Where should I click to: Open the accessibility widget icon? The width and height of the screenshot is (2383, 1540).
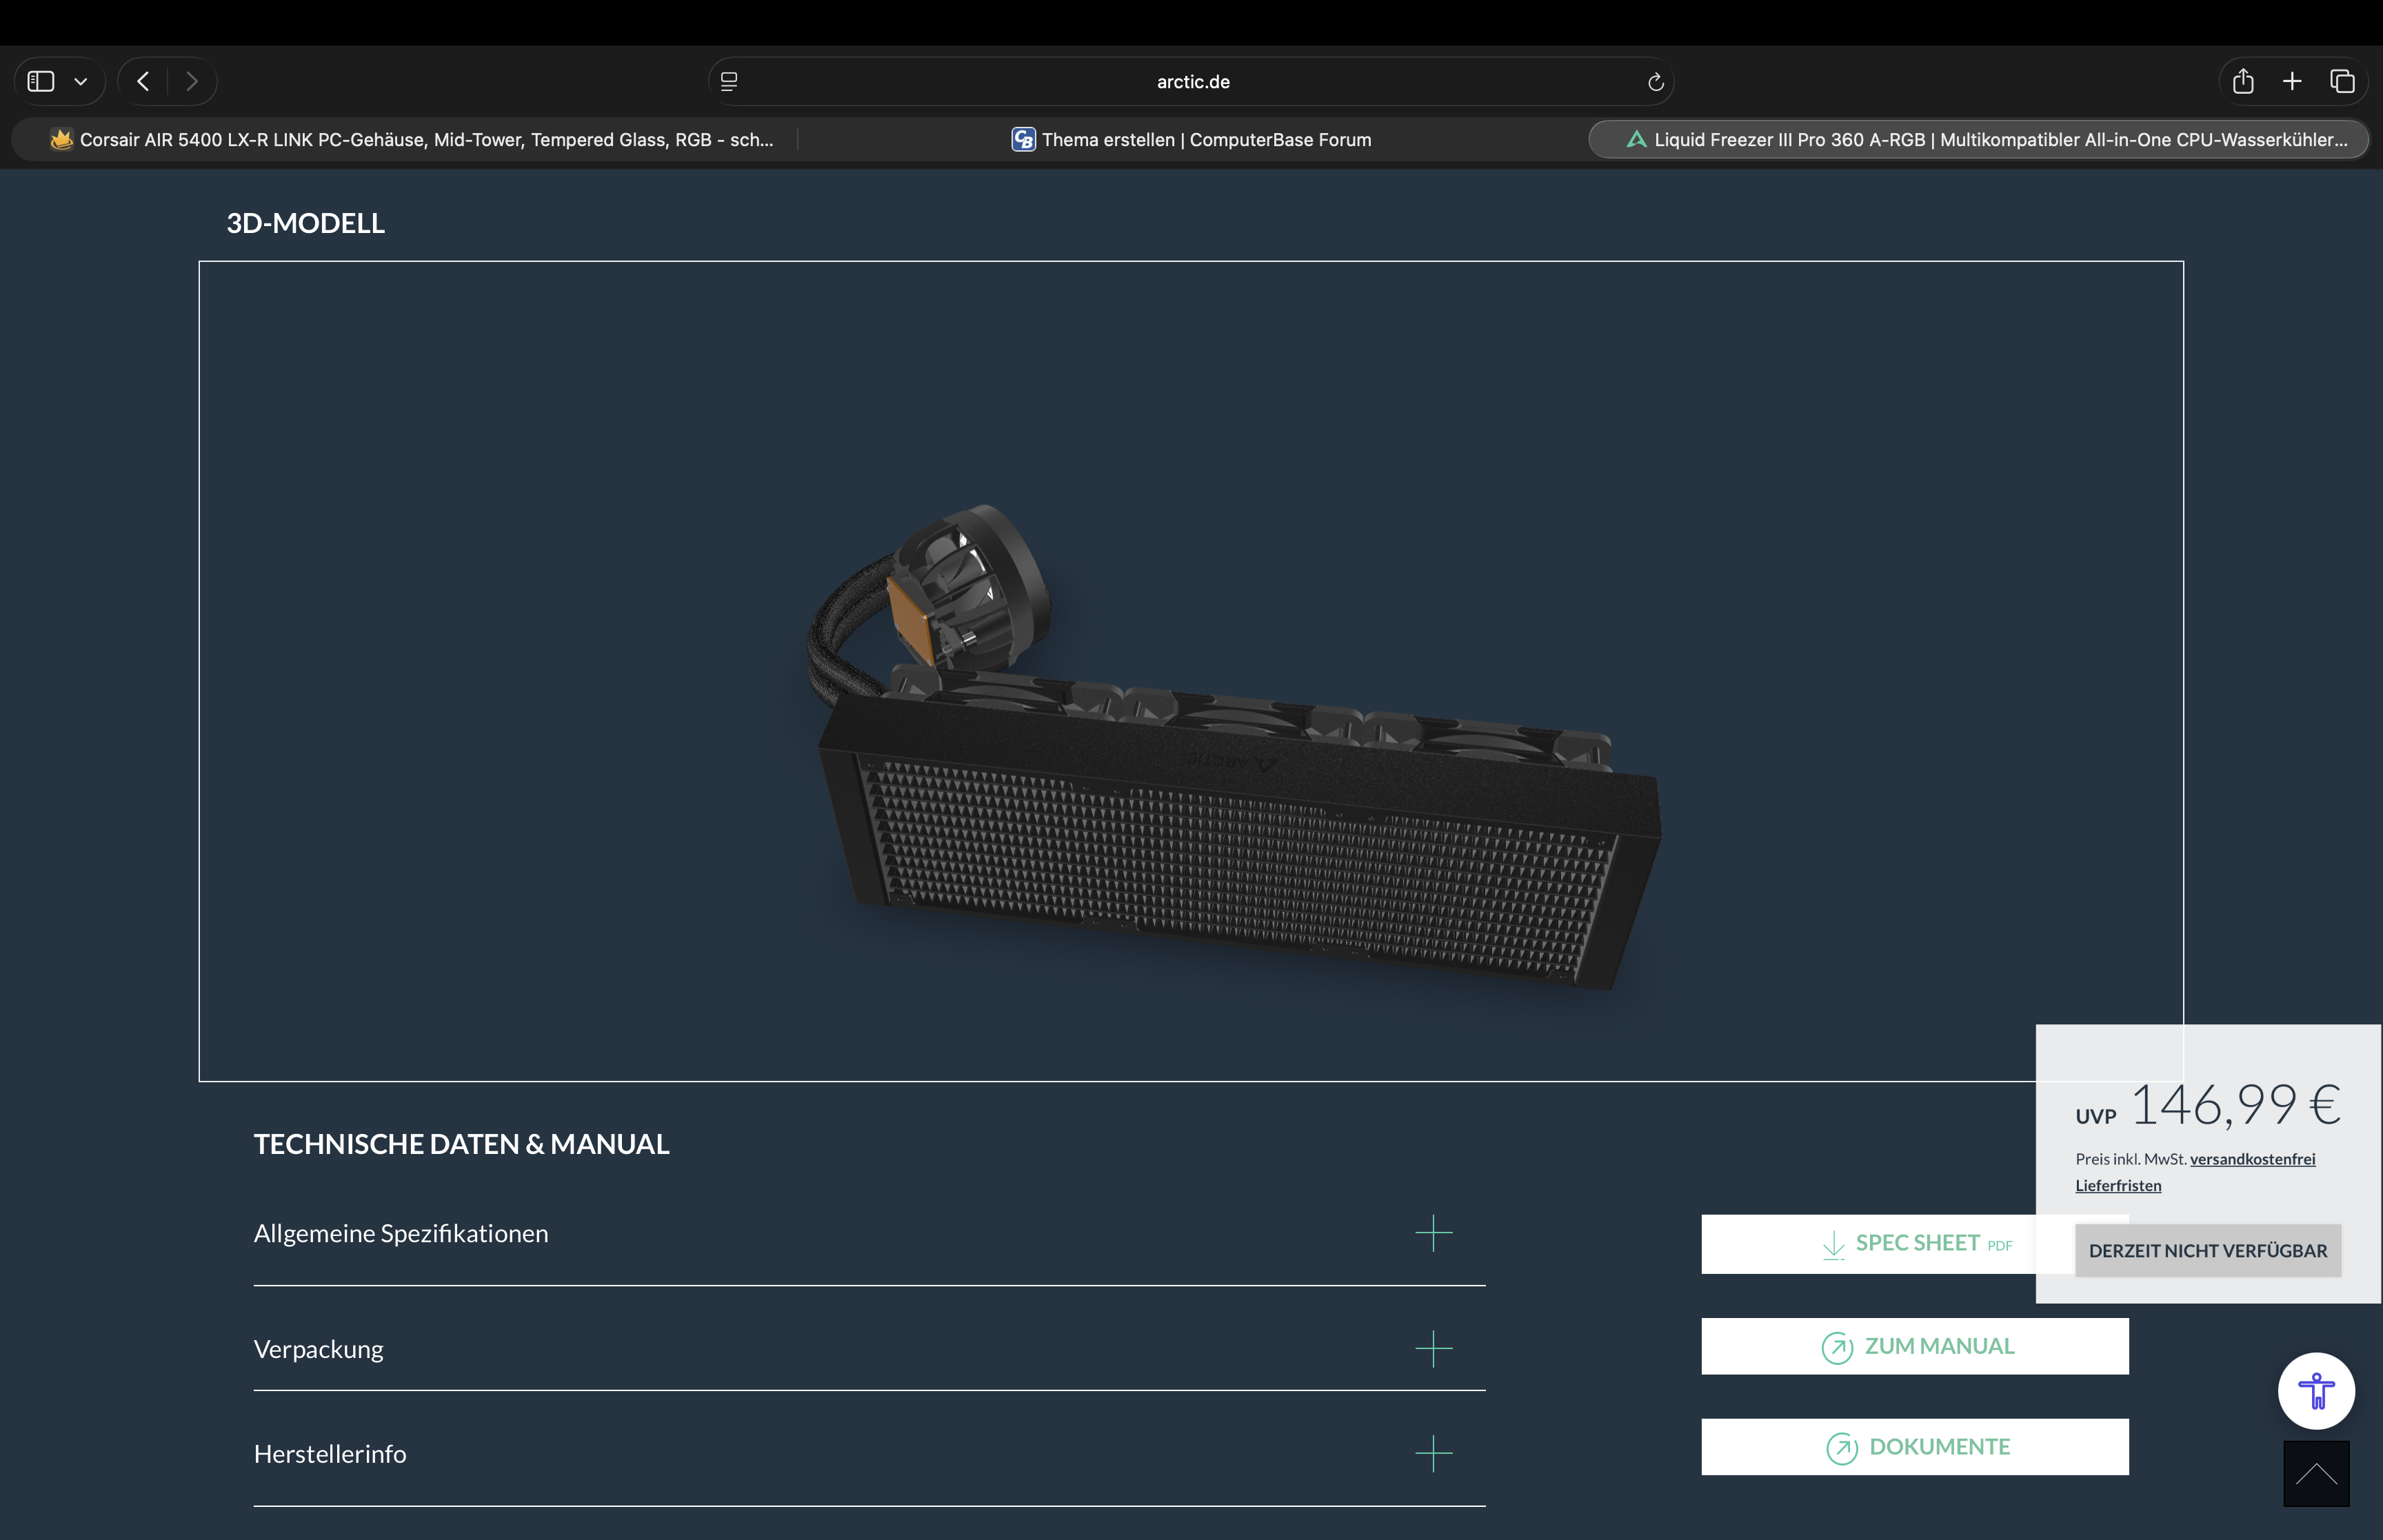[x=2316, y=1390]
